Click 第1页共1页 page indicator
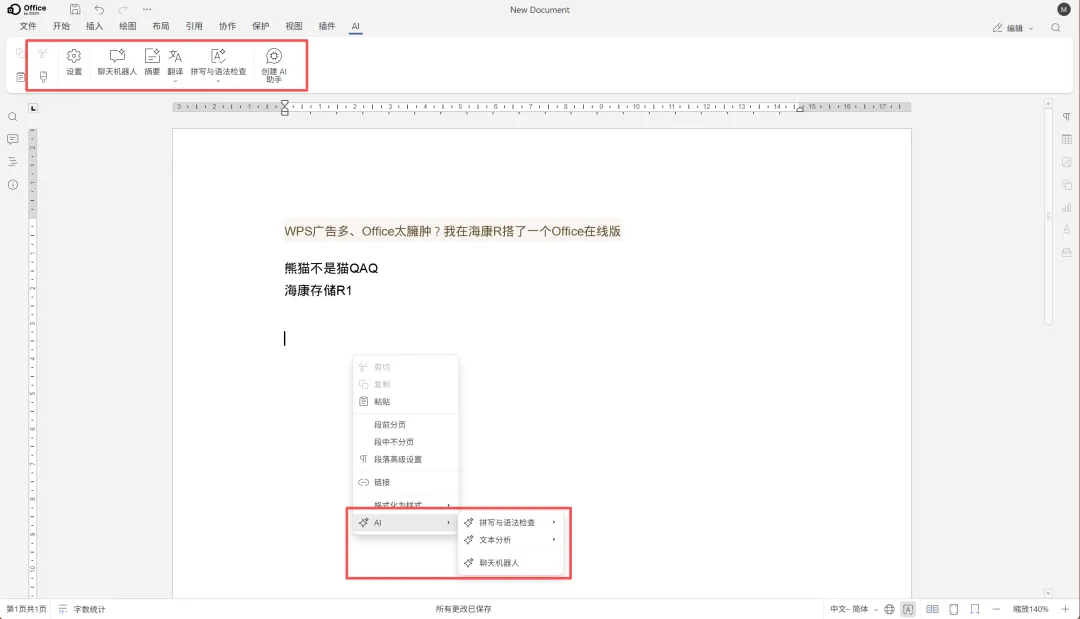The image size is (1080, 619). pos(26,609)
